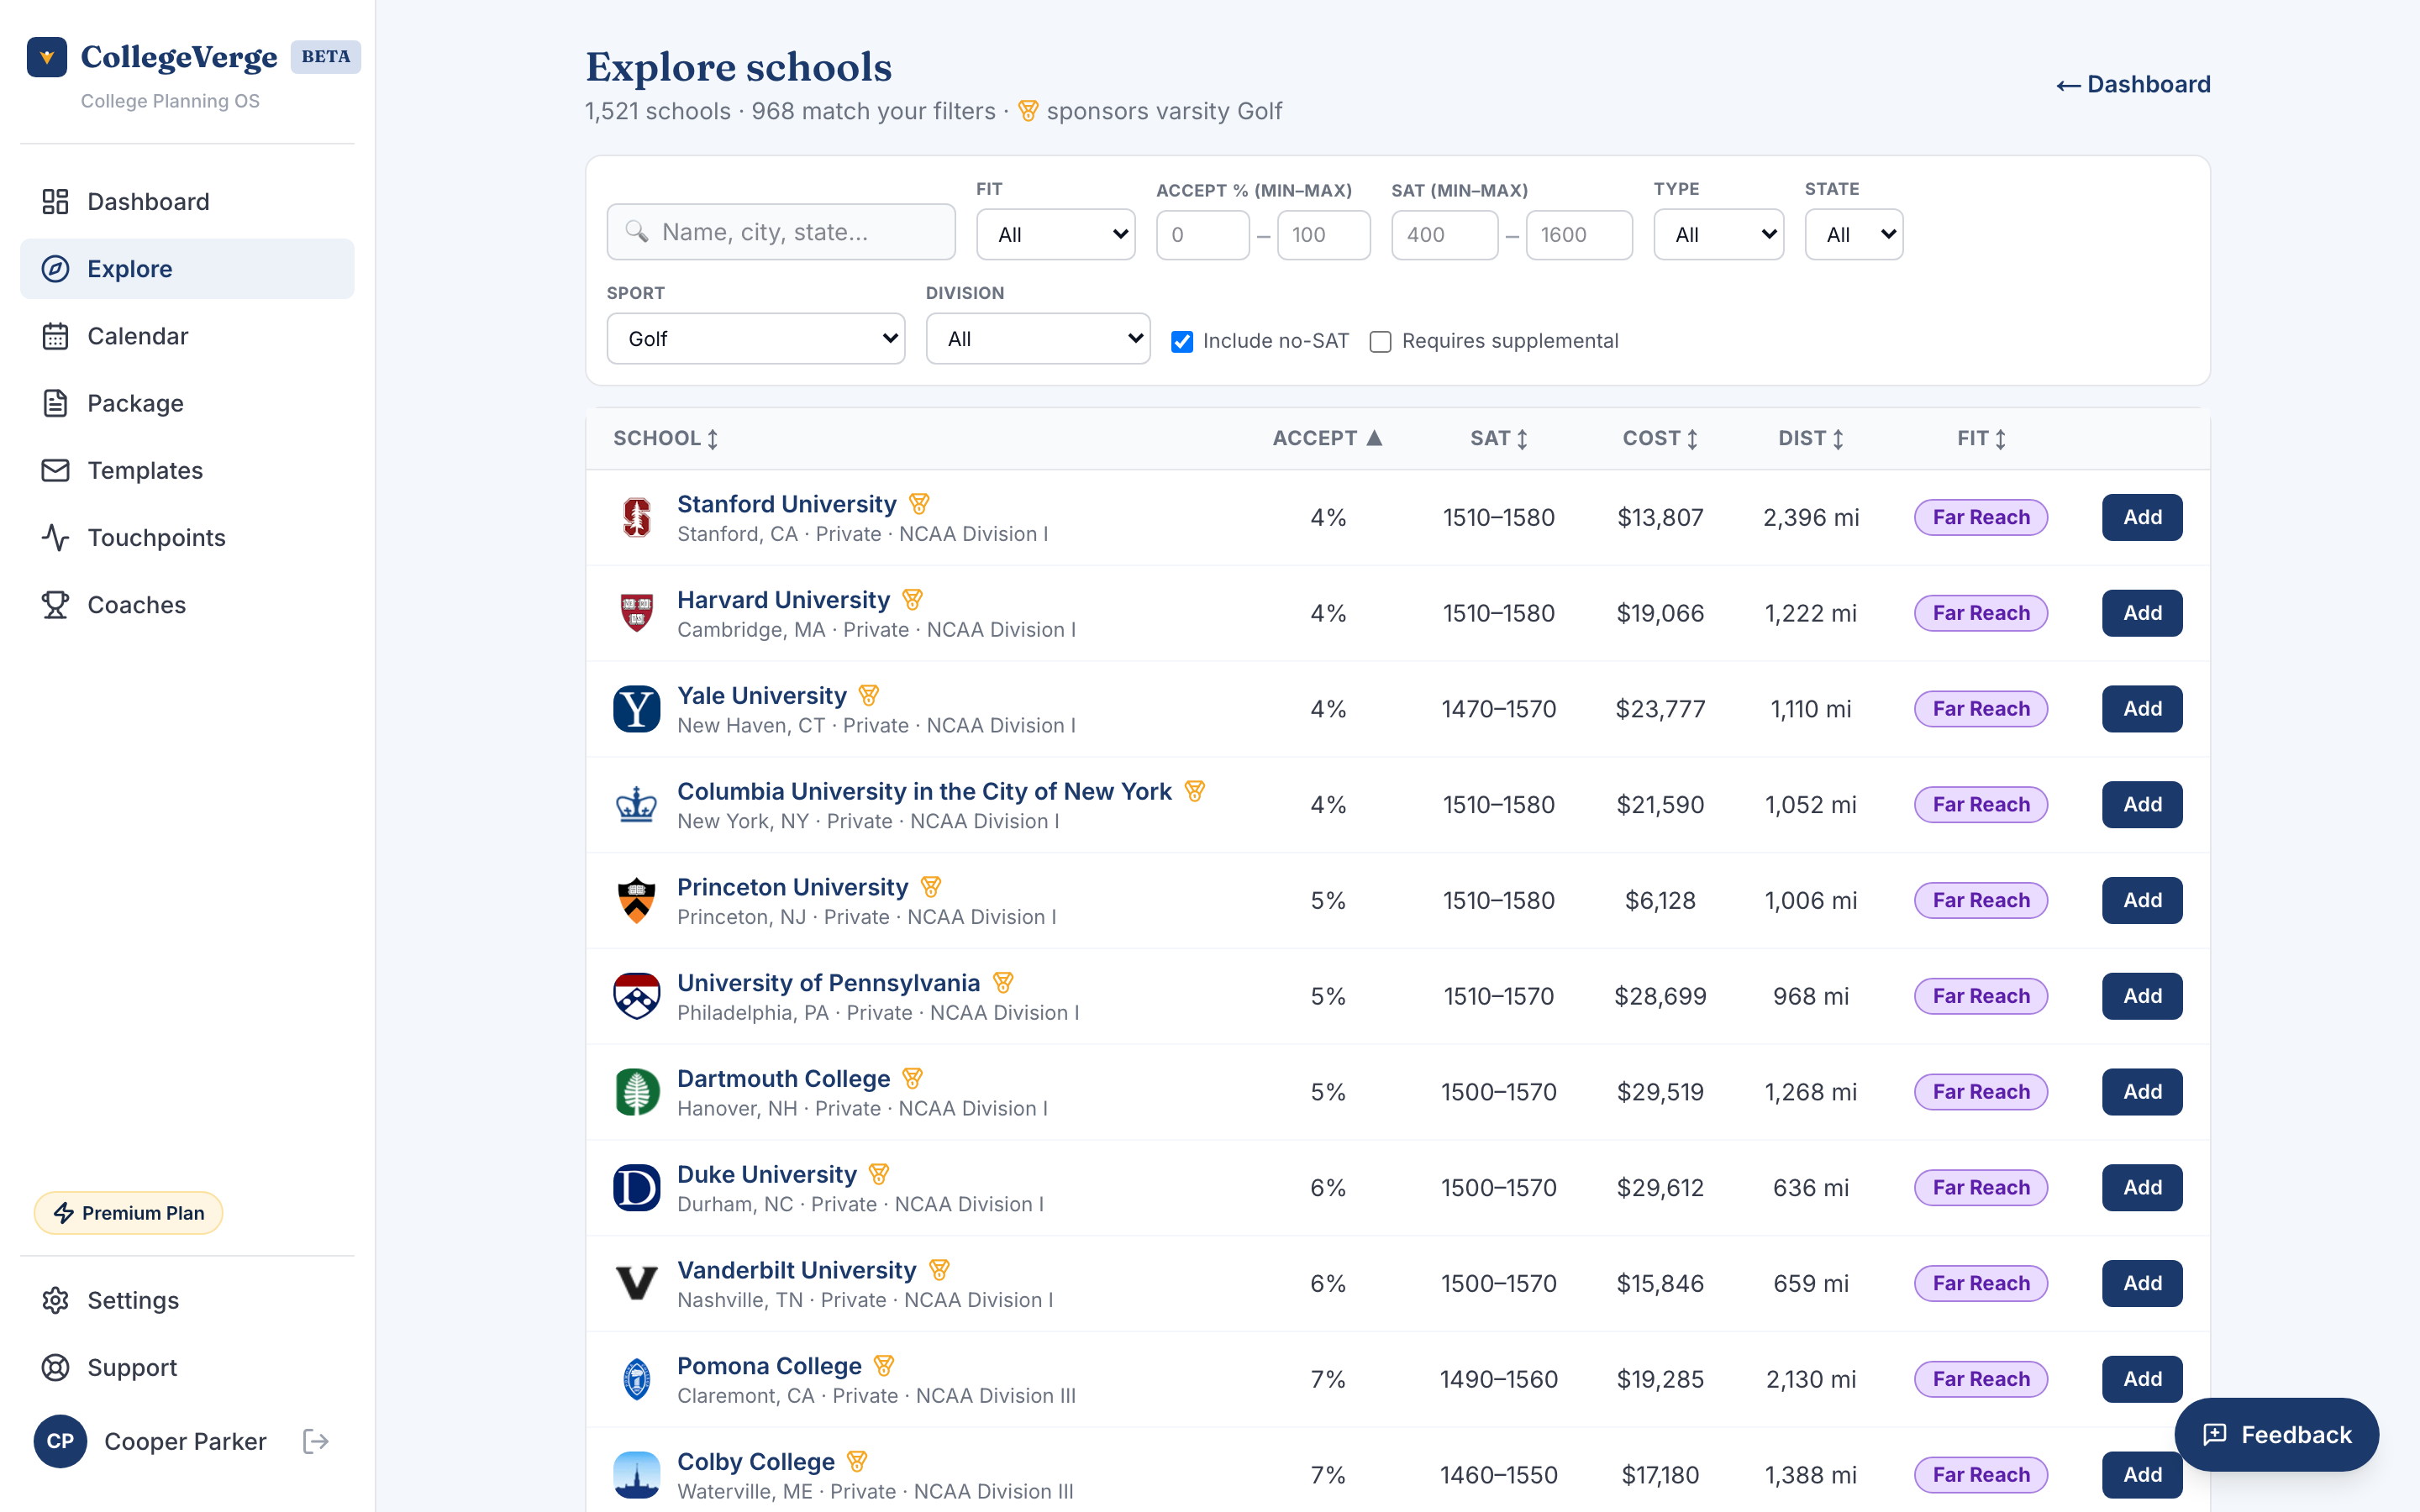
Task: Click the Dashboard grid icon in sidebar
Action: coord(55,201)
